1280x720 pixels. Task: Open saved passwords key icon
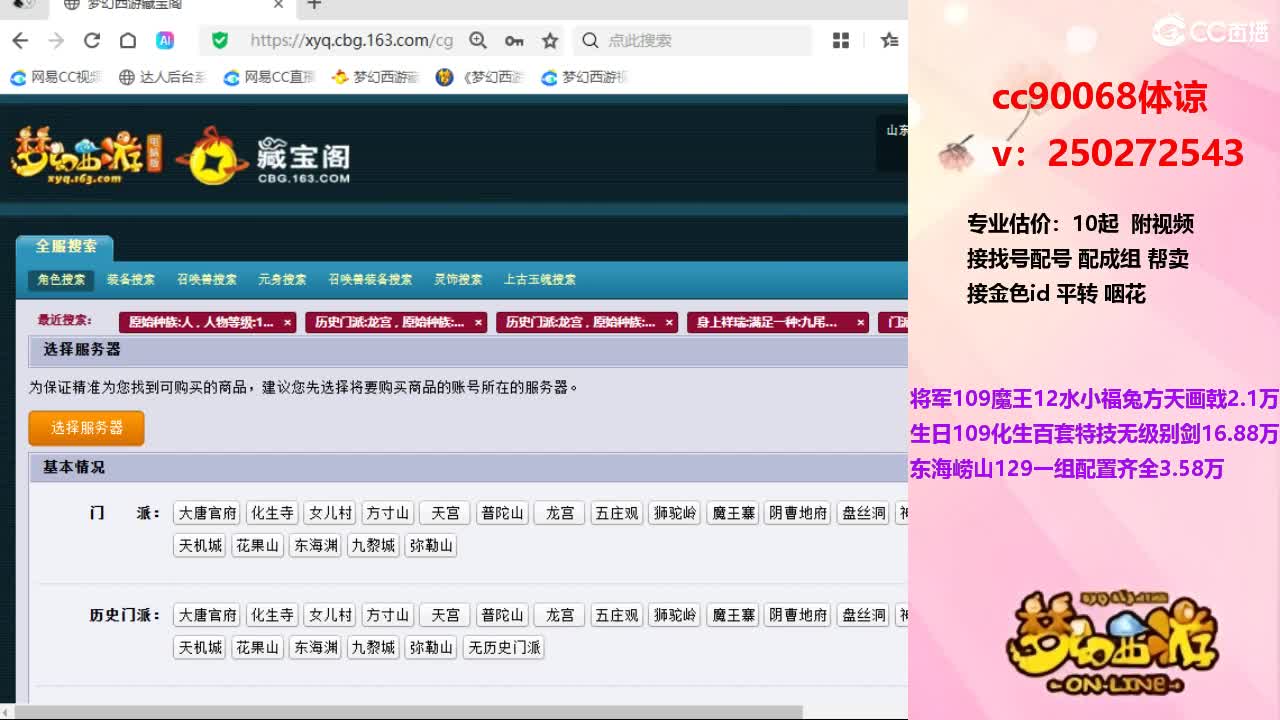[x=514, y=40]
